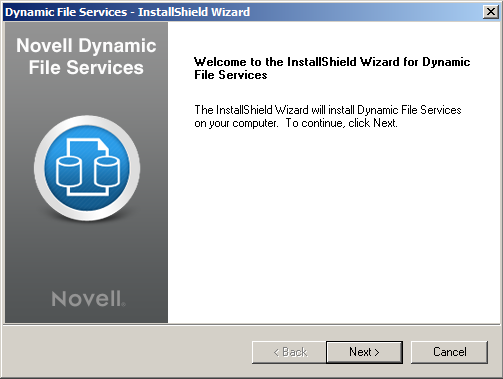Image resolution: width=503 pixels, height=379 pixels.
Task: Click the paragraph describing the installation
Action: [328, 116]
